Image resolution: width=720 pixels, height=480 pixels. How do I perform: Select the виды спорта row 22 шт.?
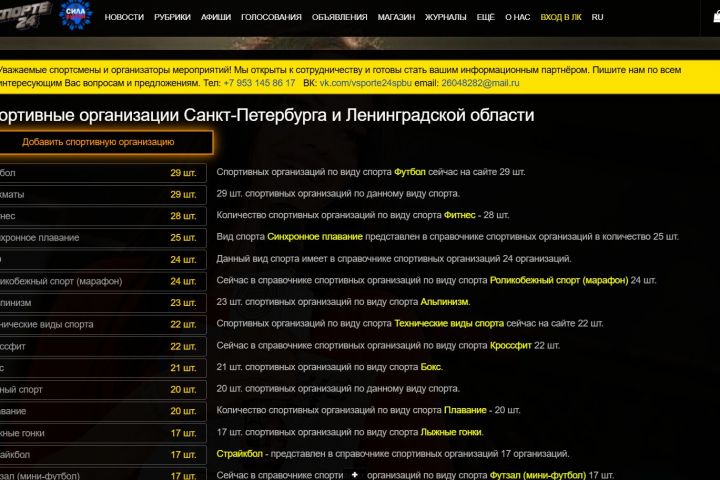103,324
